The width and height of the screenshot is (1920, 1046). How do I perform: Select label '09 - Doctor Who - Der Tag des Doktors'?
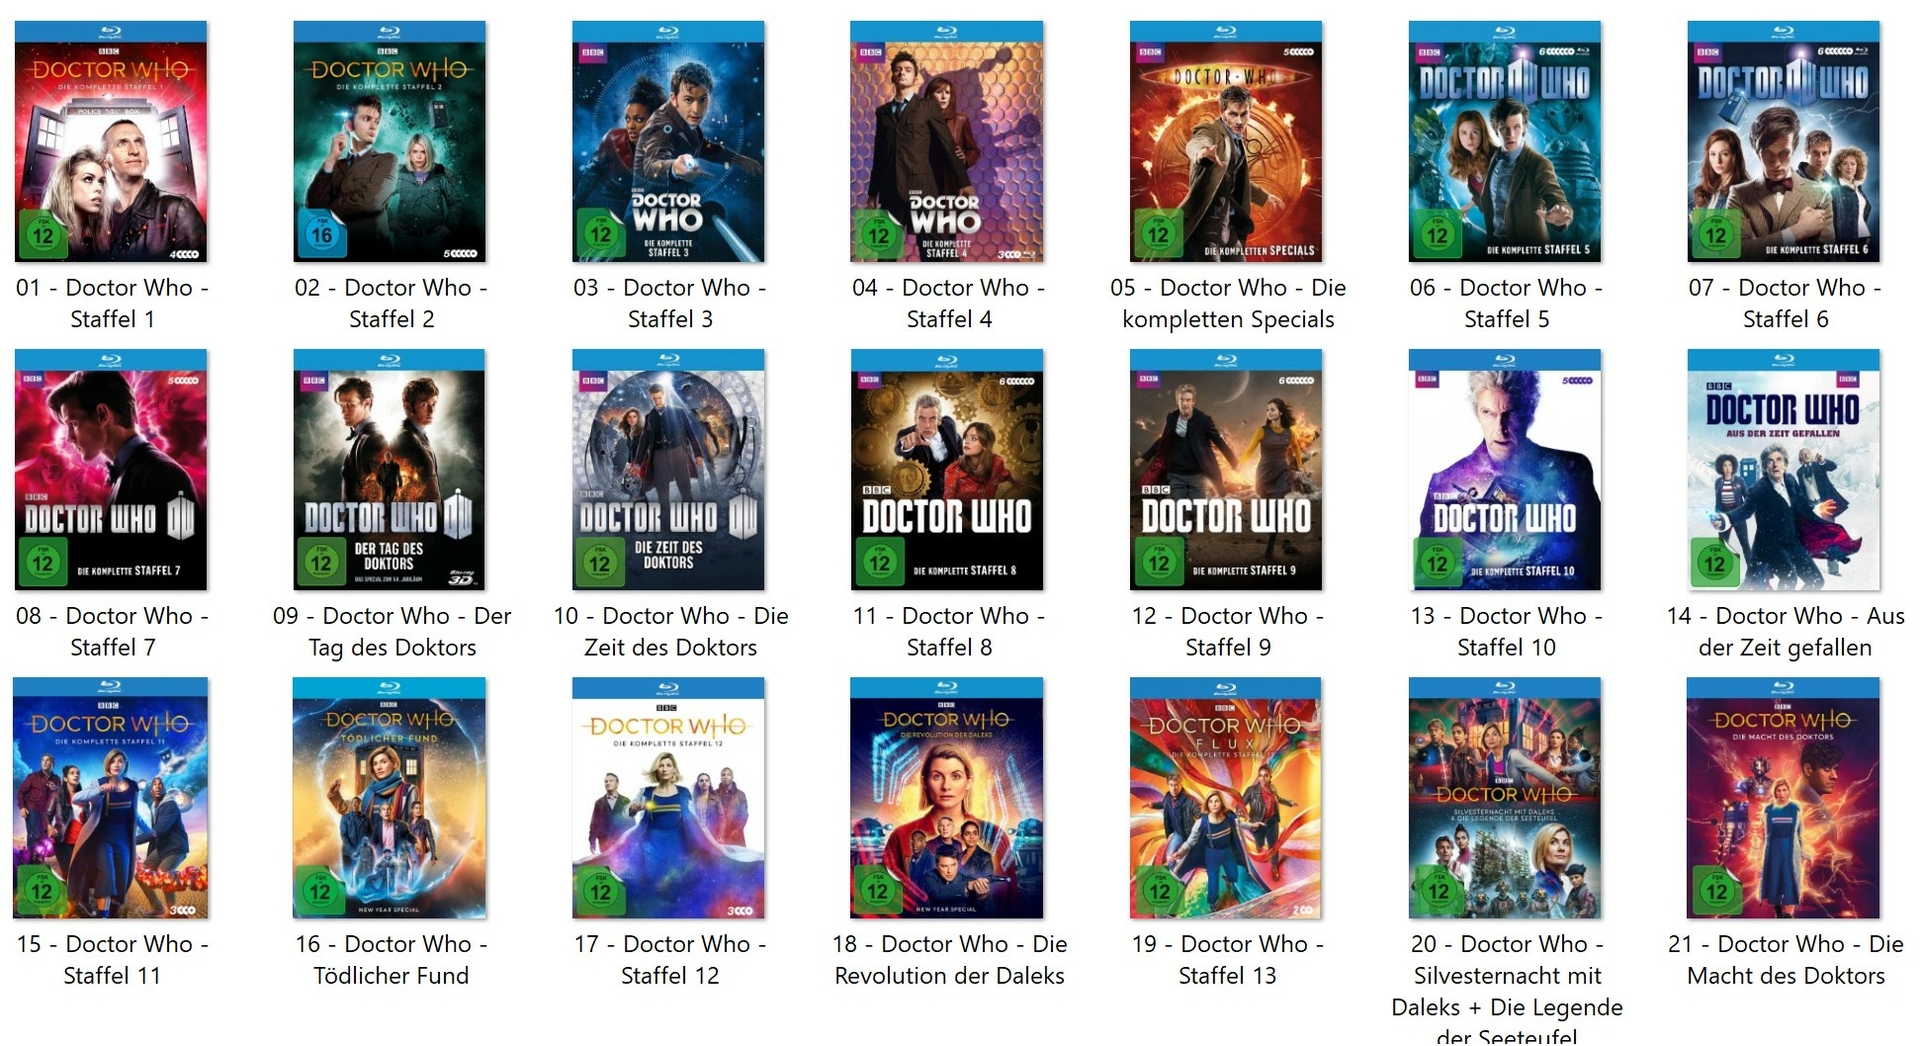coord(392,631)
